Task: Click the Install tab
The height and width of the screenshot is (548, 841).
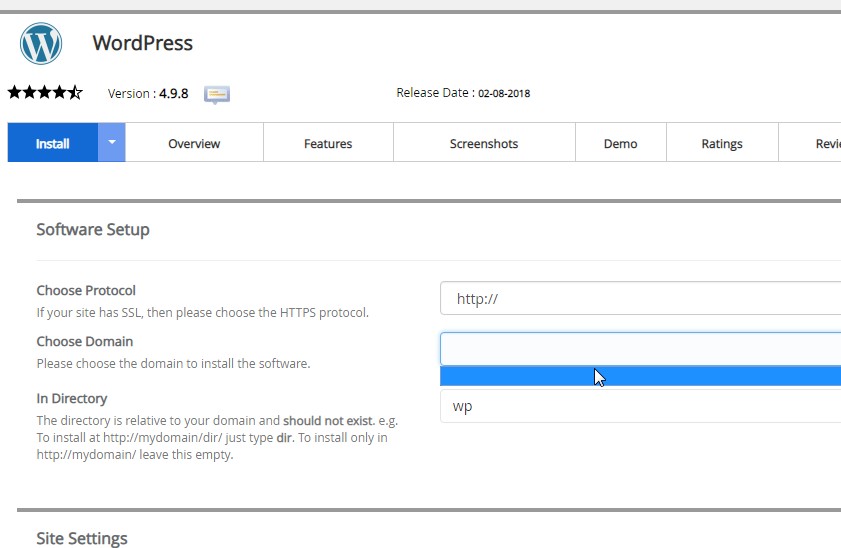Action: (x=53, y=143)
